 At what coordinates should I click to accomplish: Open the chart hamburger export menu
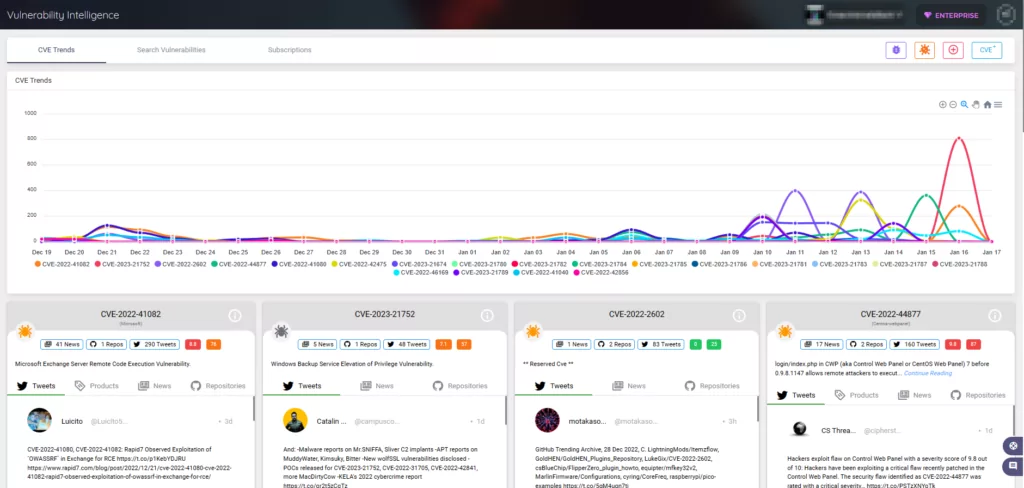pyautogui.click(x=999, y=105)
